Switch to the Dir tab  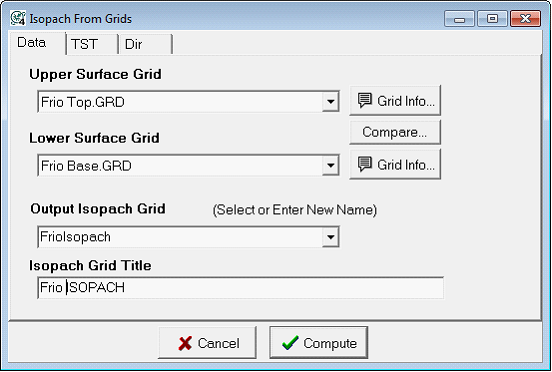145,44
